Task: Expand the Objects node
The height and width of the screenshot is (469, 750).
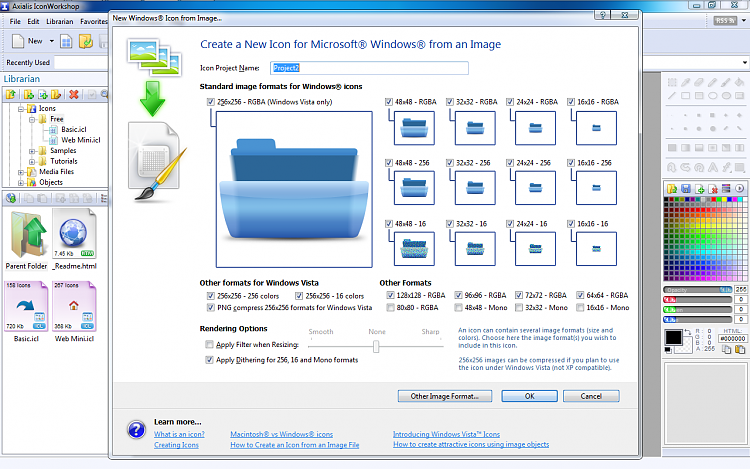Action: tap(21, 183)
